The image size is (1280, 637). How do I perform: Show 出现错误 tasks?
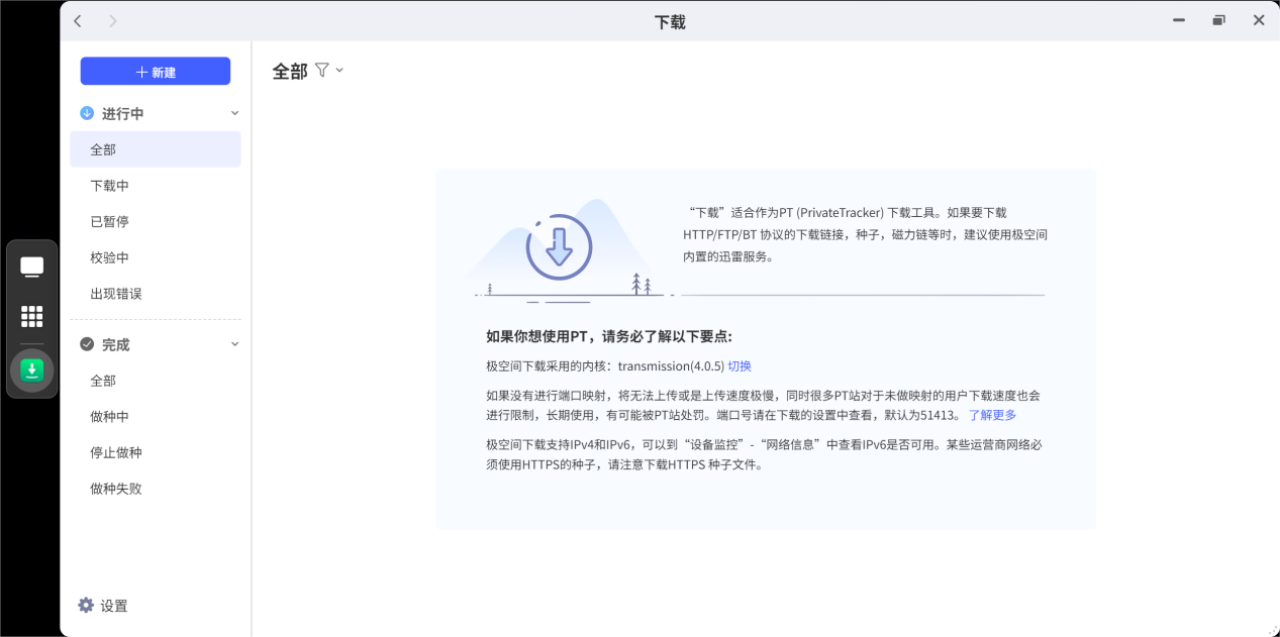pyautogui.click(x=116, y=294)
